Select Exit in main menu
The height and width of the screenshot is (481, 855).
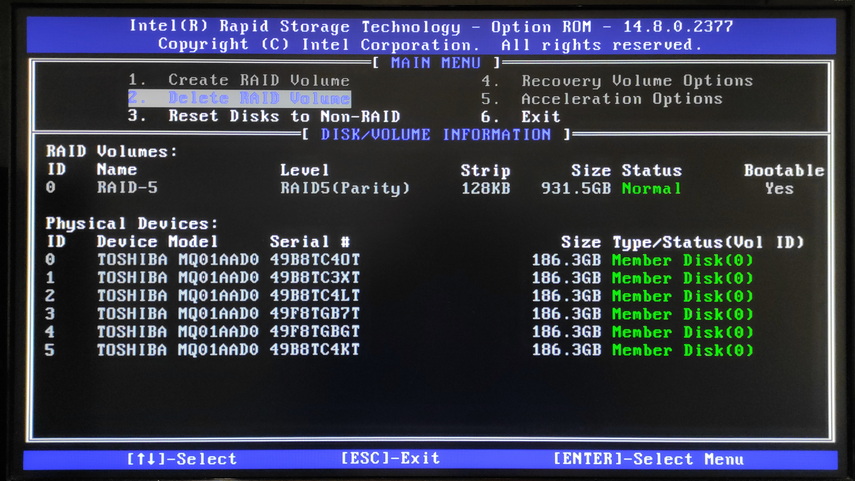pos(521,117)
